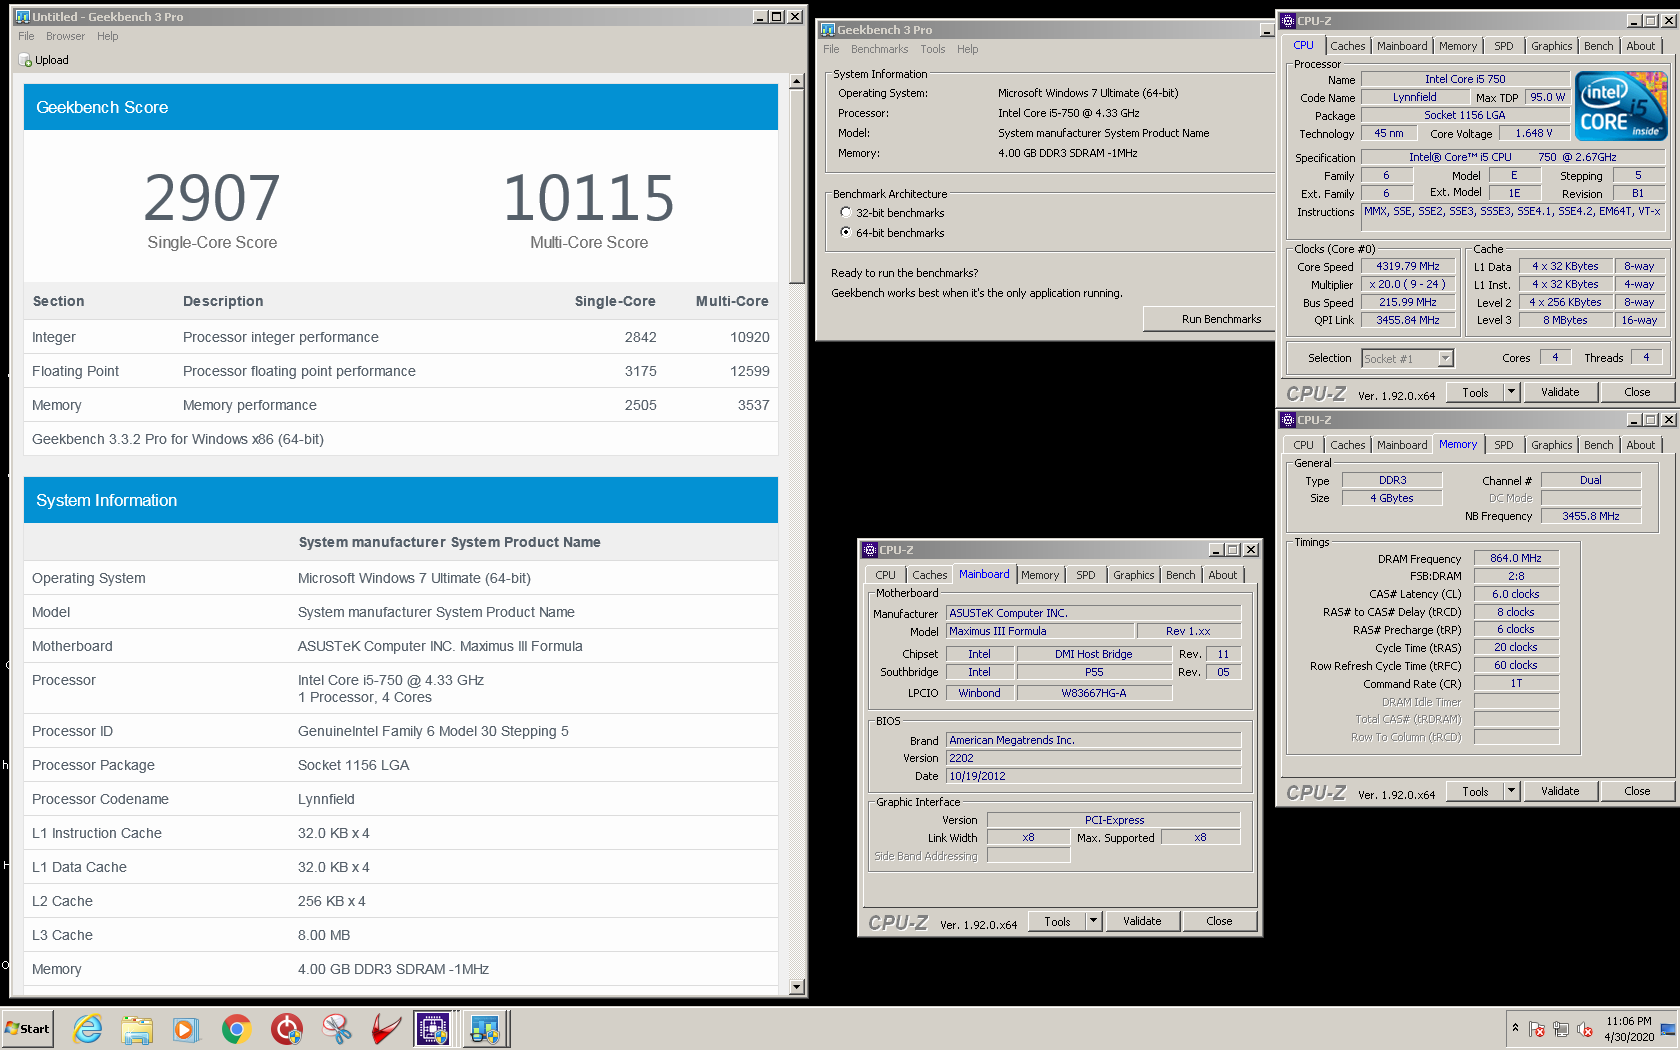Click the volume speaker tray icon

(1585, 1029)
